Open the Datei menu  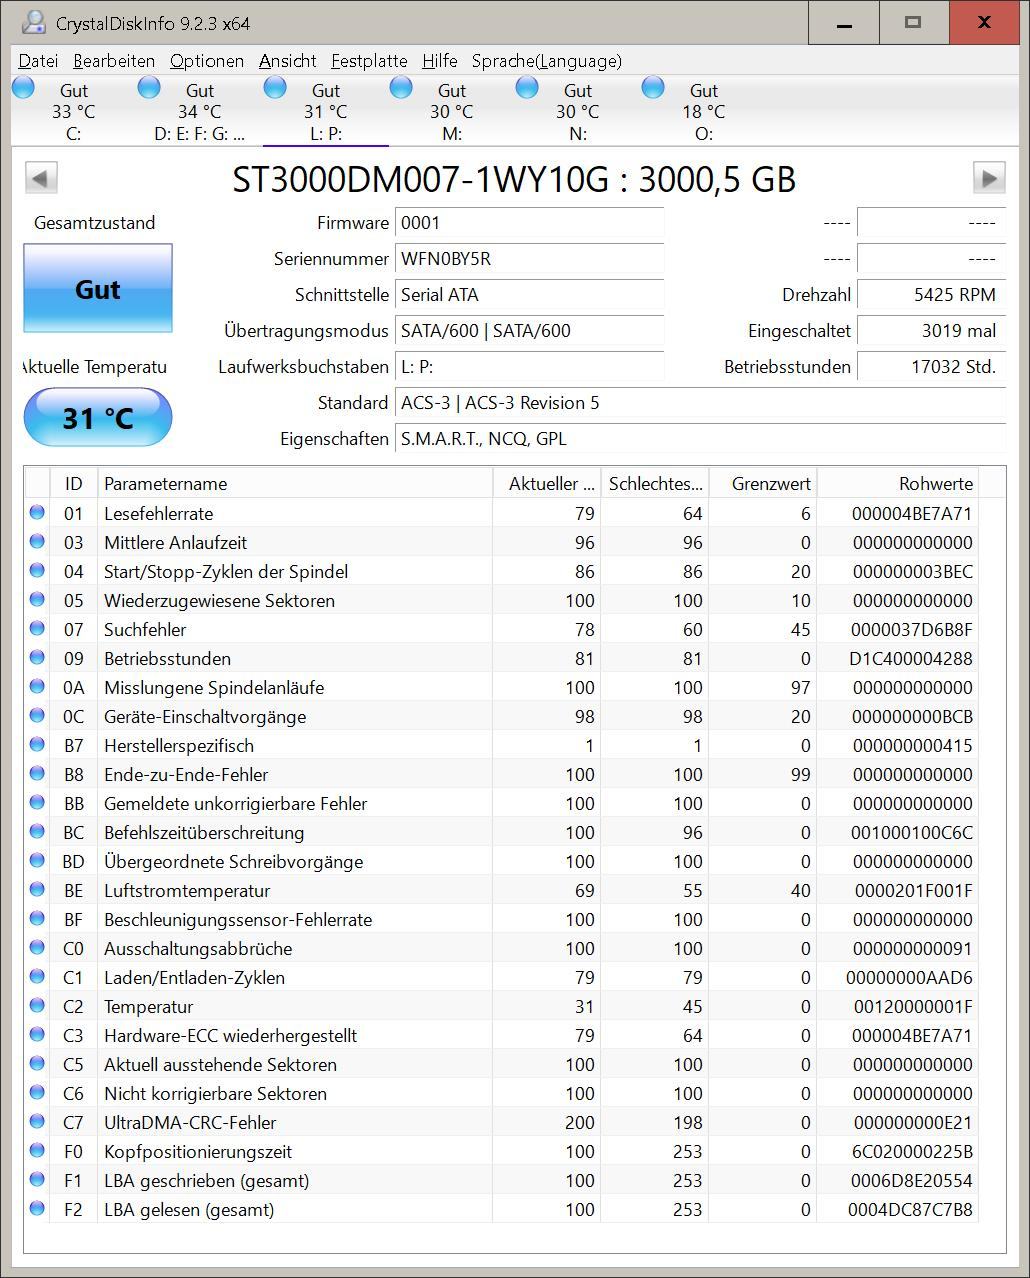click(x=38, y=61)
